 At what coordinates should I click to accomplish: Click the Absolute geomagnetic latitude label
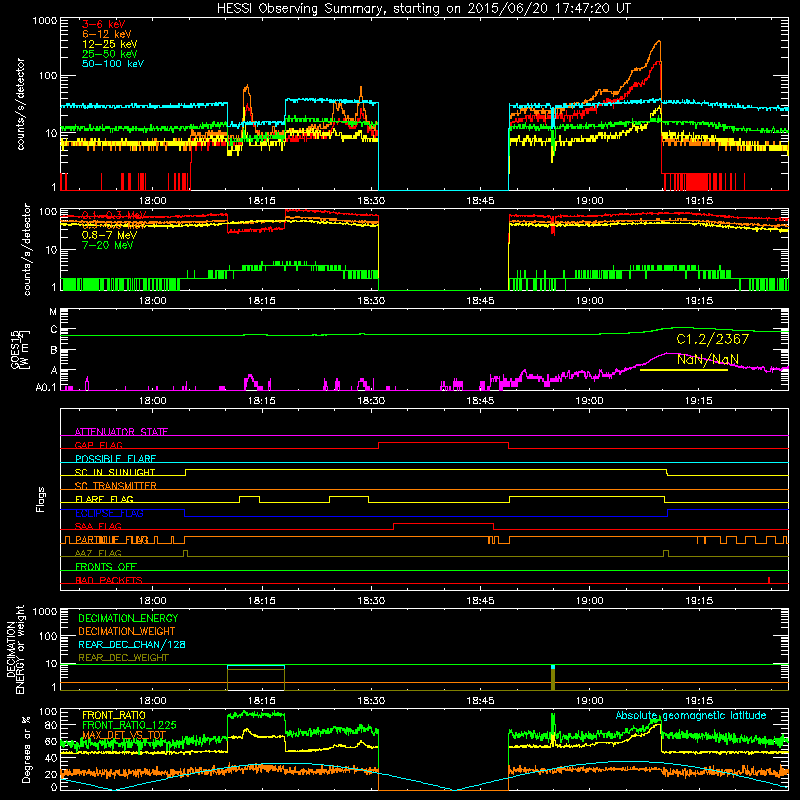691,716
